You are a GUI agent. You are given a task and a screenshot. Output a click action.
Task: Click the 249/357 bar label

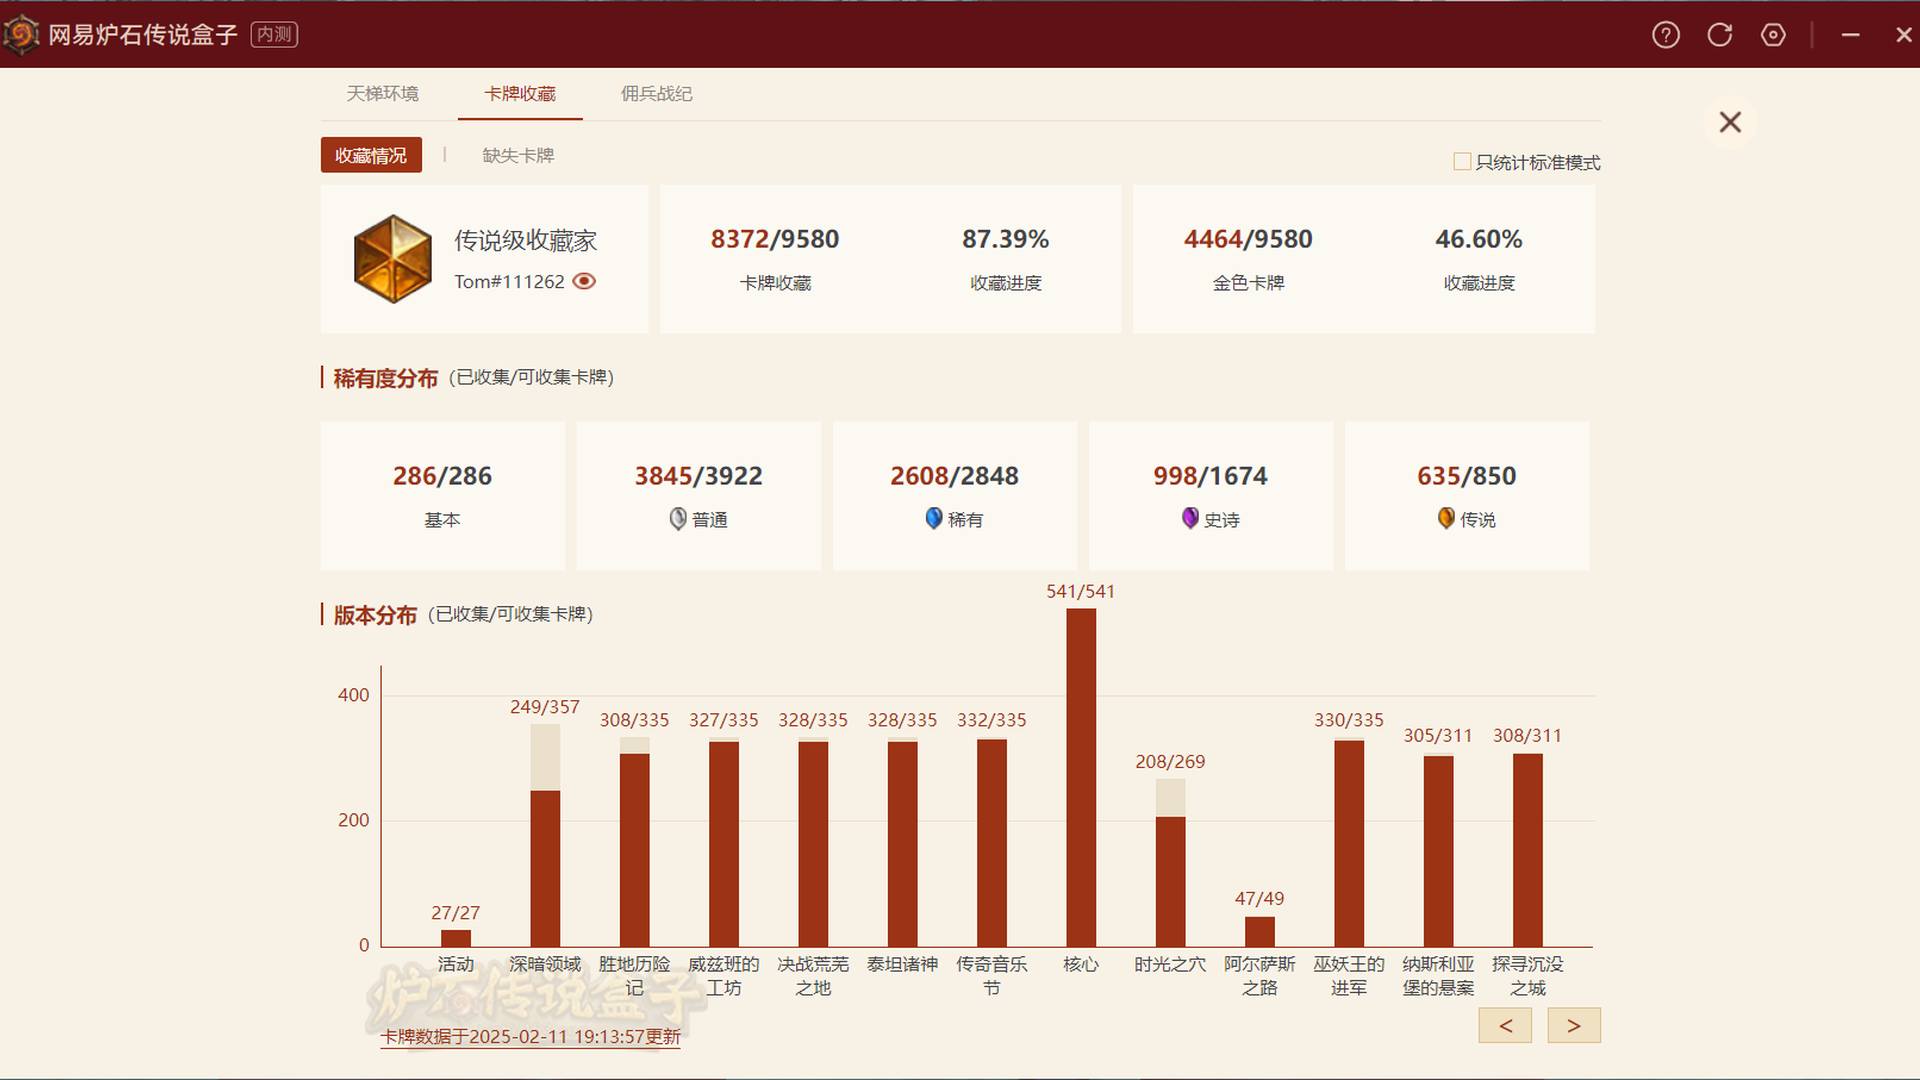545,707
